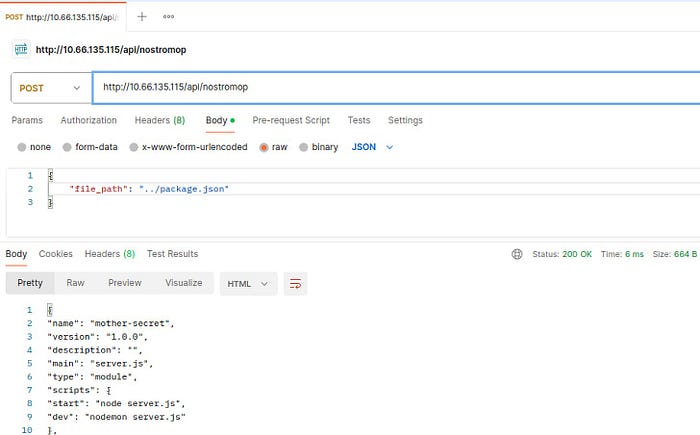Open the Pre-request Script tab
Screen dimensions: 700x435
[x=291, y=120]
